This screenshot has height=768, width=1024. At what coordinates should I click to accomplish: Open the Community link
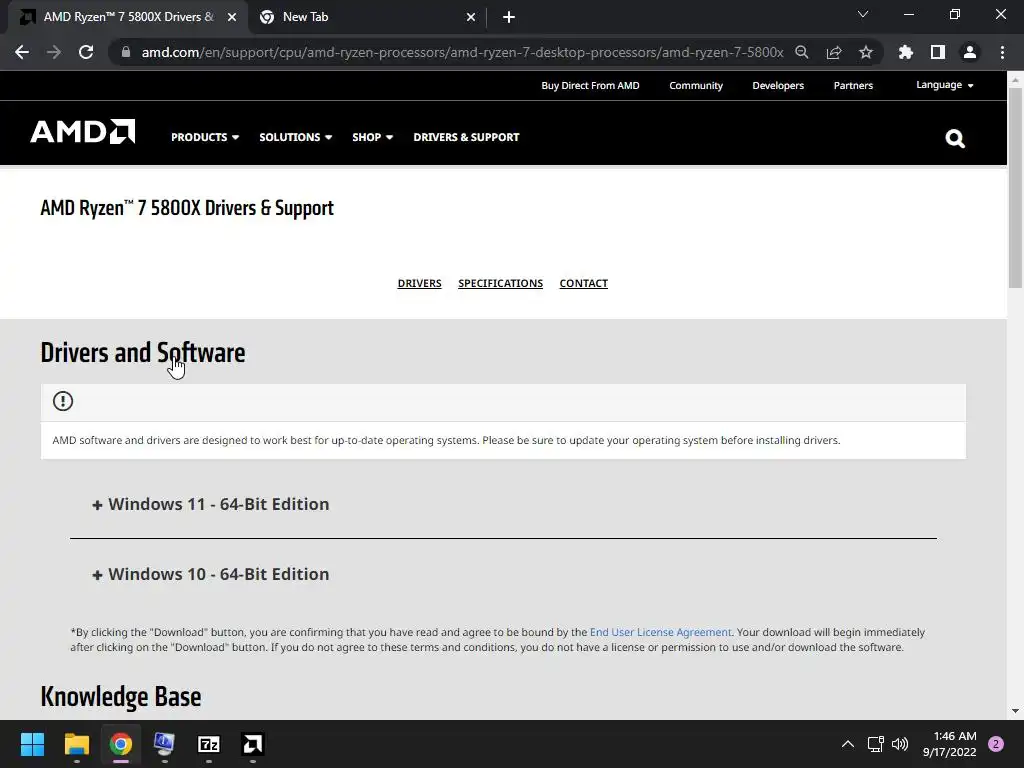(696, 86)
